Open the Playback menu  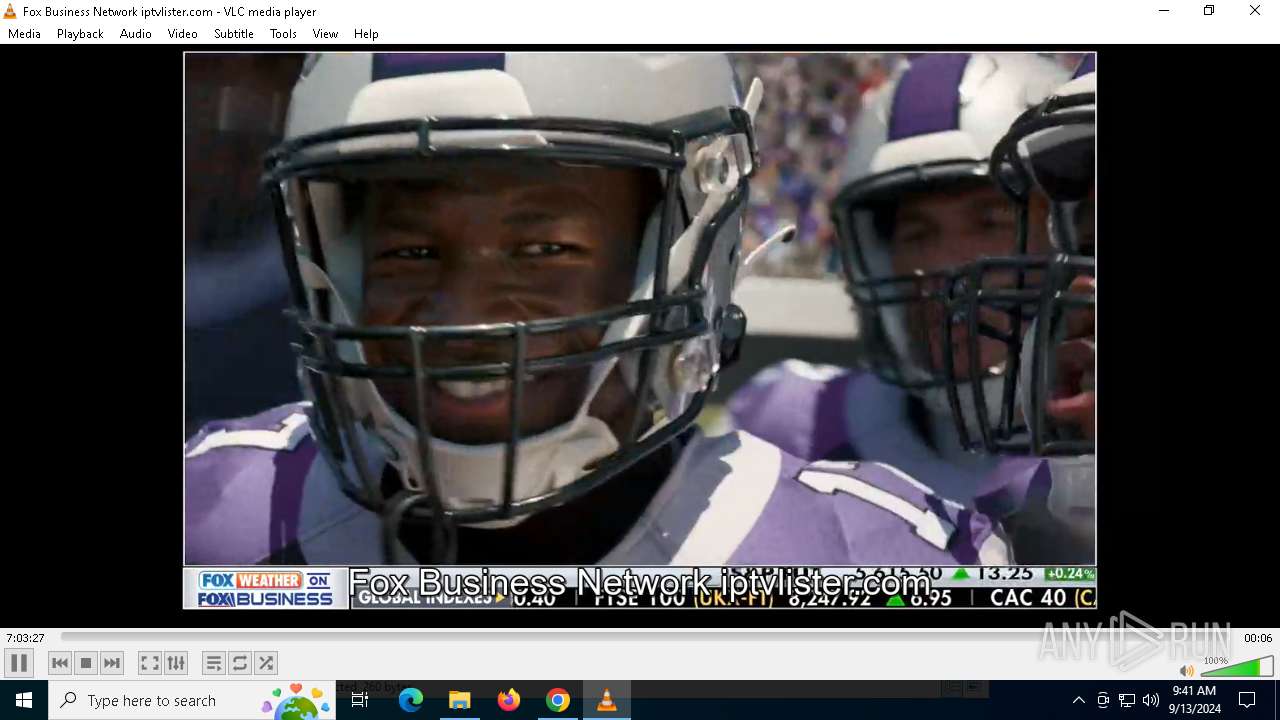pyautogui.click(x=80, y=34)
